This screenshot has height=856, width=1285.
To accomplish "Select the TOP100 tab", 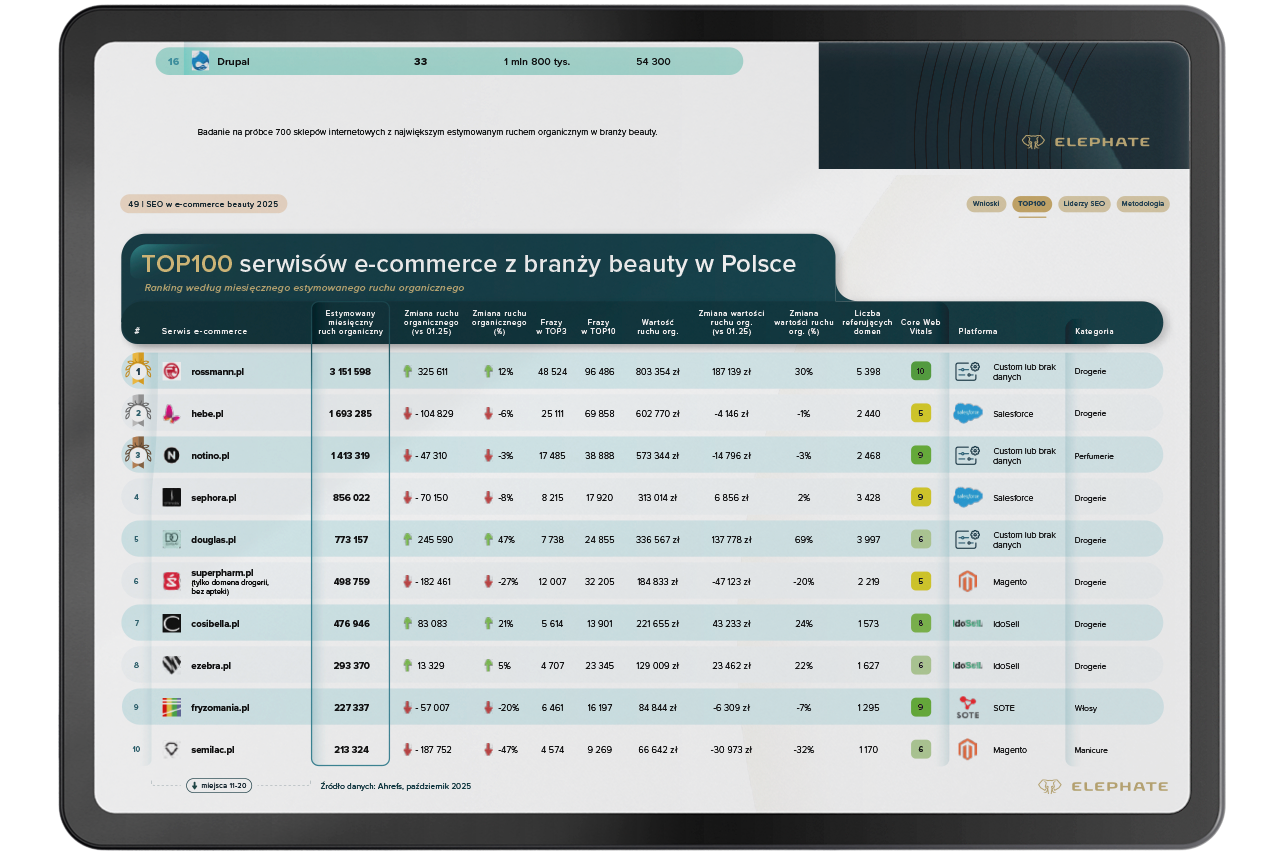I will [1032, 204].
